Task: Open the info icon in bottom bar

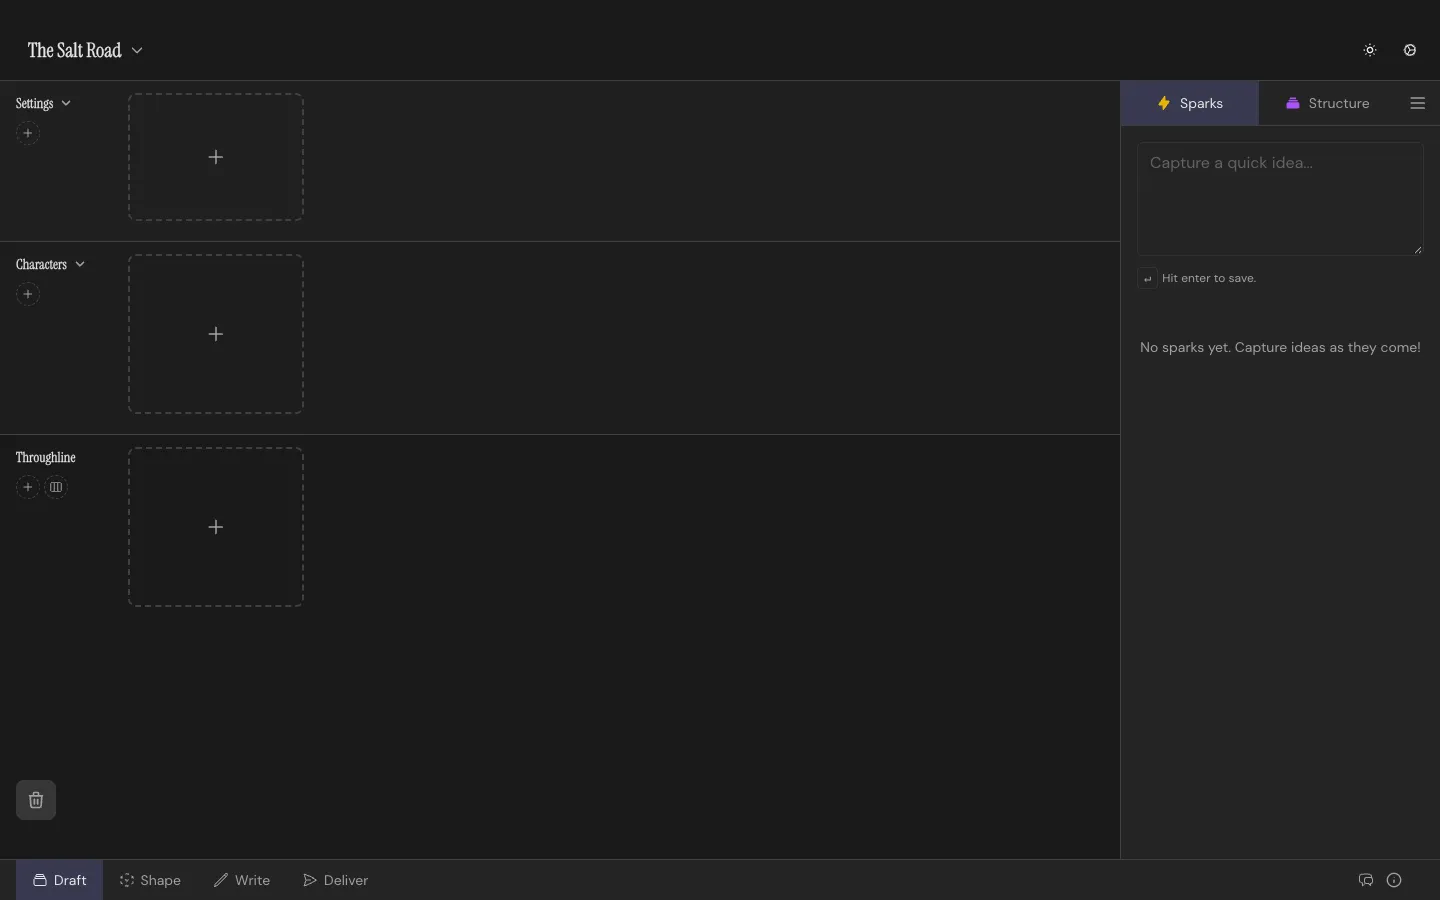Action: pyautogui.click(x=1395, y=880)
